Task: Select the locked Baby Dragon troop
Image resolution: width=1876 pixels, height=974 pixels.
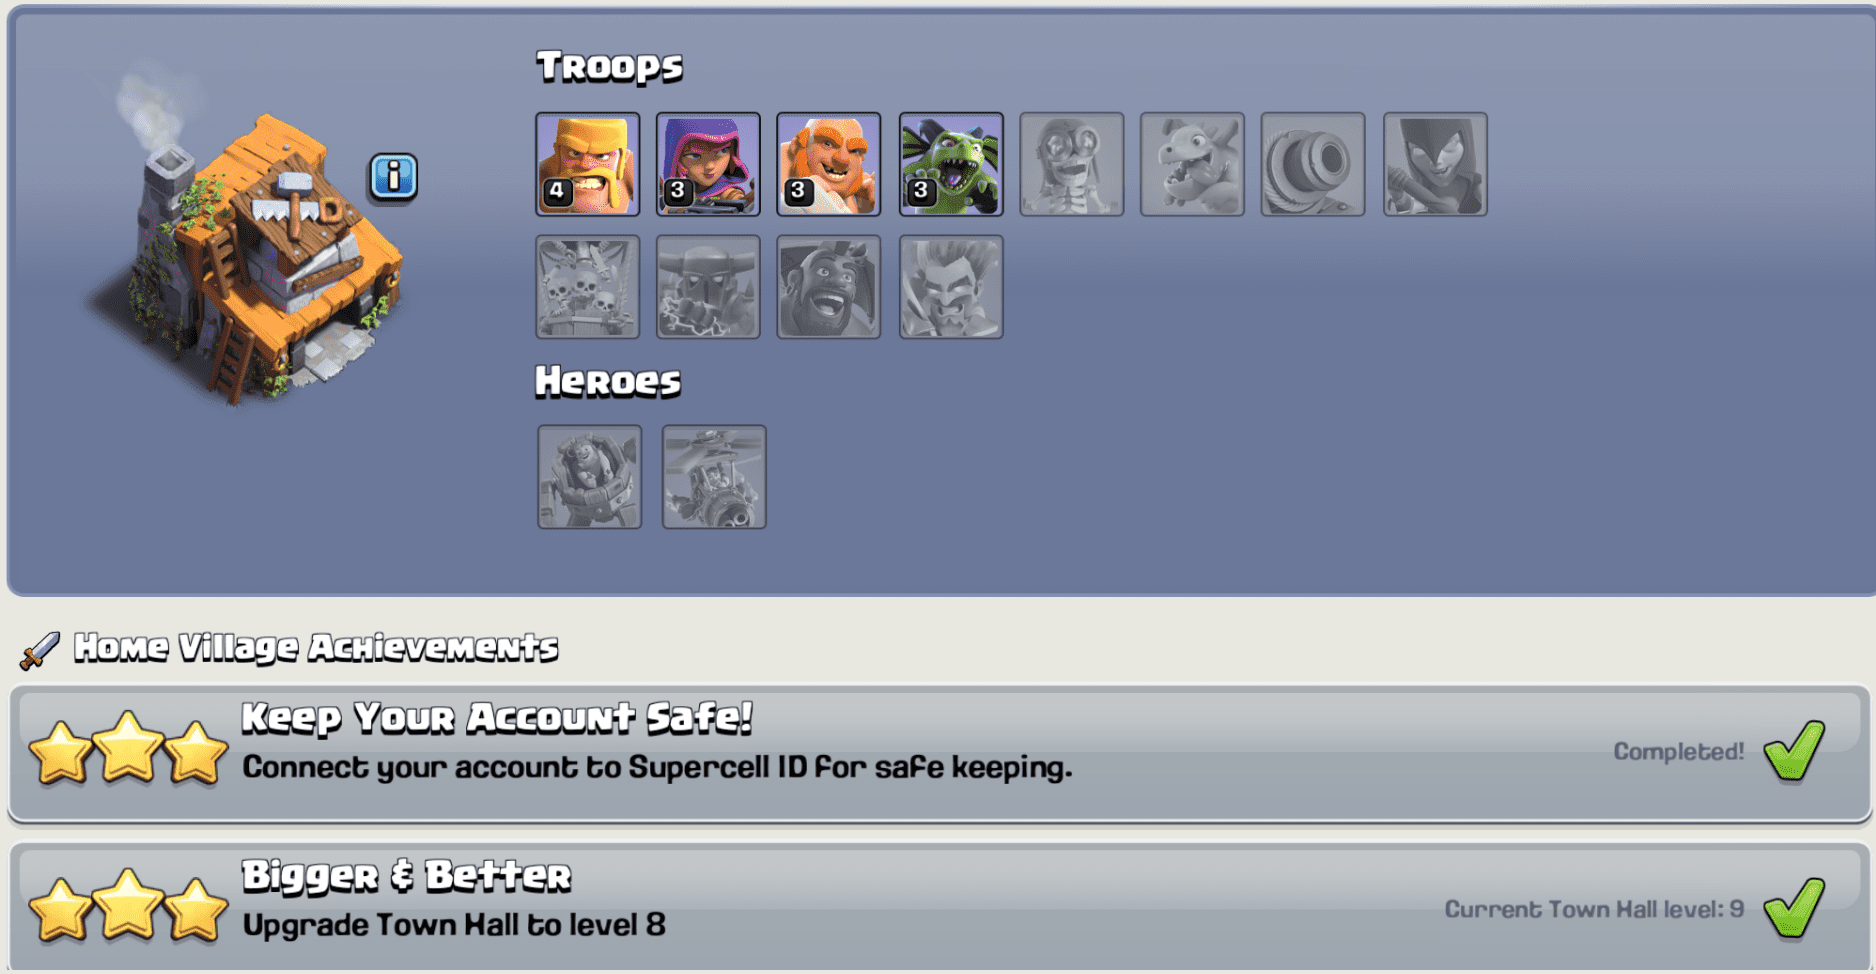Action: coord(1192,164)
